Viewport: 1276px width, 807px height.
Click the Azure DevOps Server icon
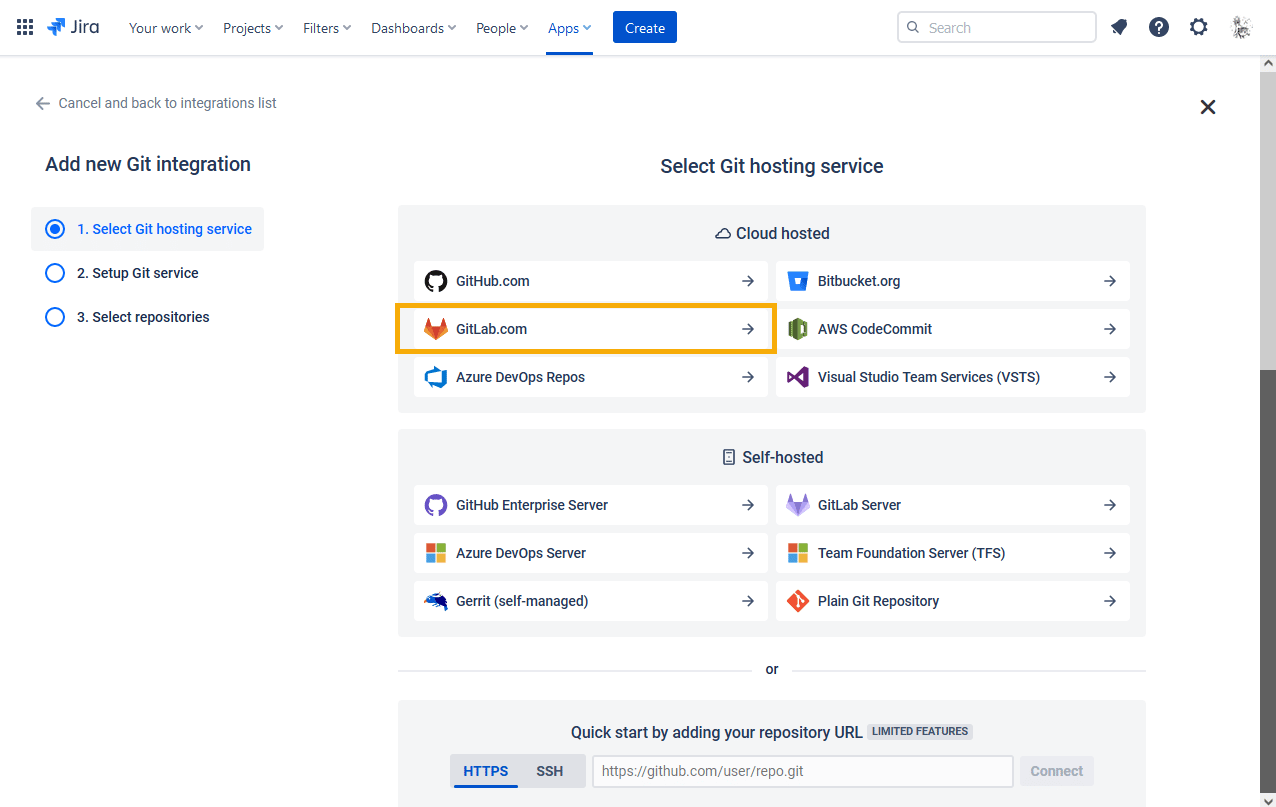pos(435,553)
